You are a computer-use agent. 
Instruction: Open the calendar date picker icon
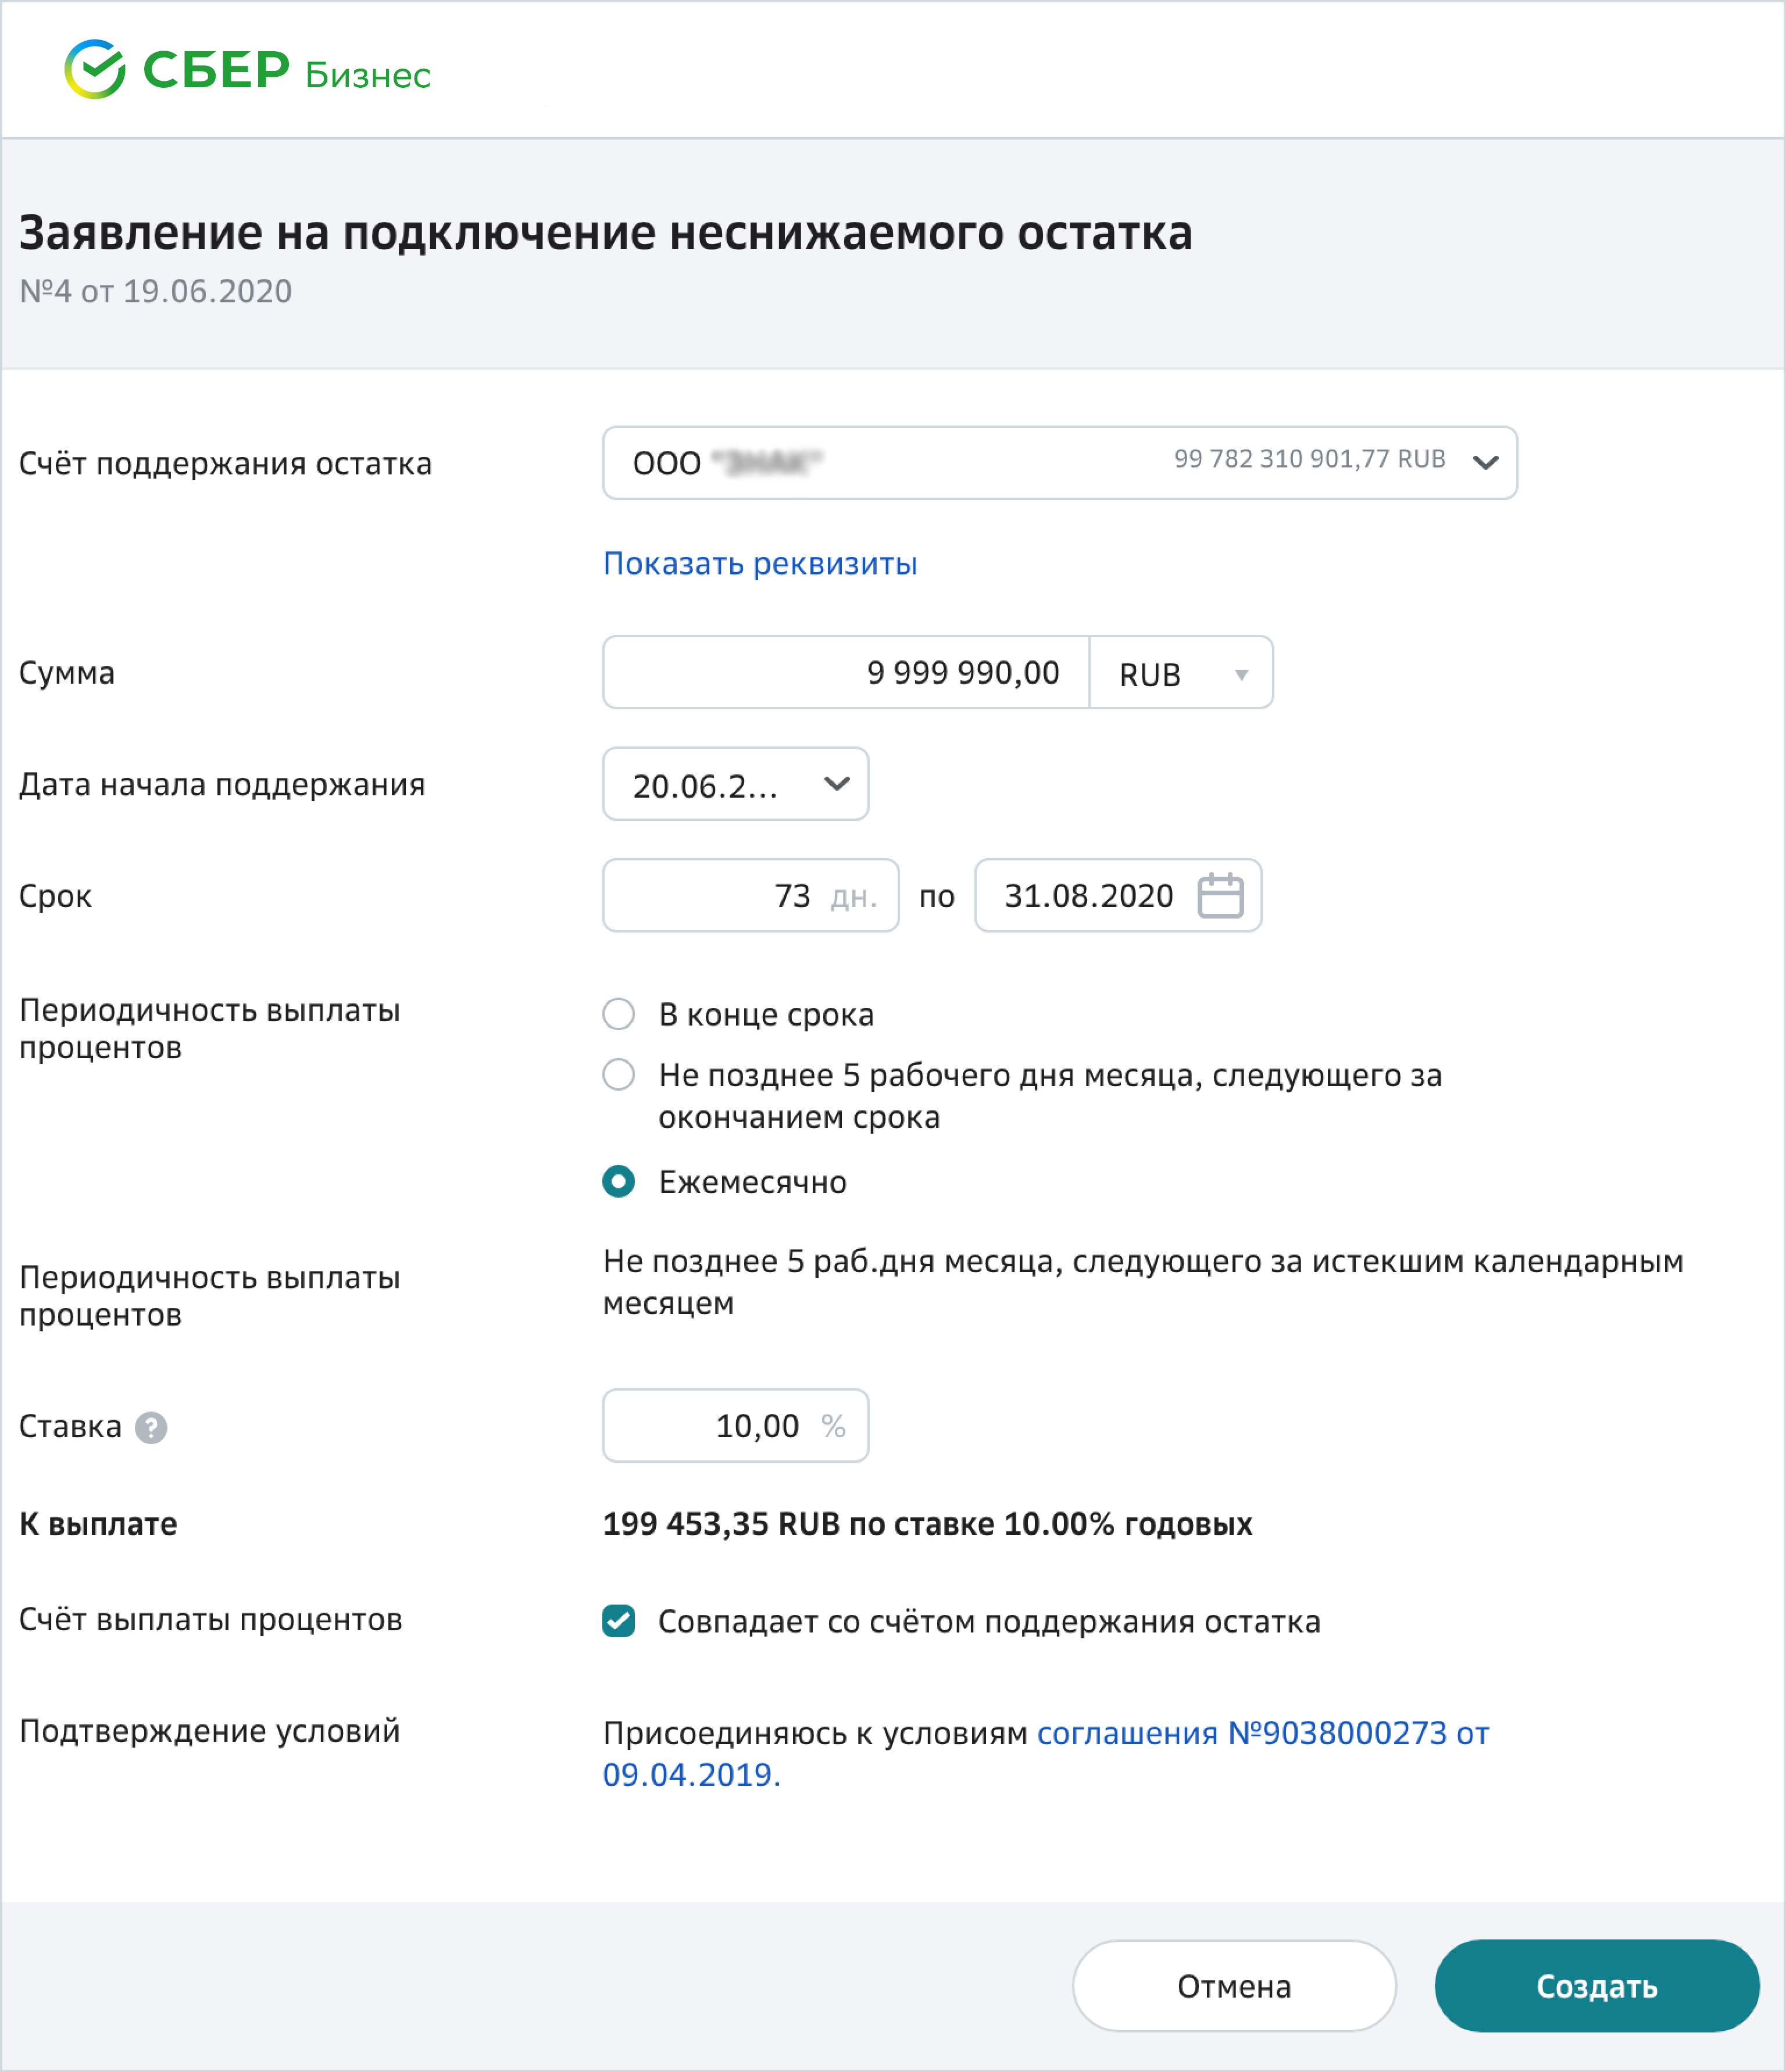[1220, 895]
